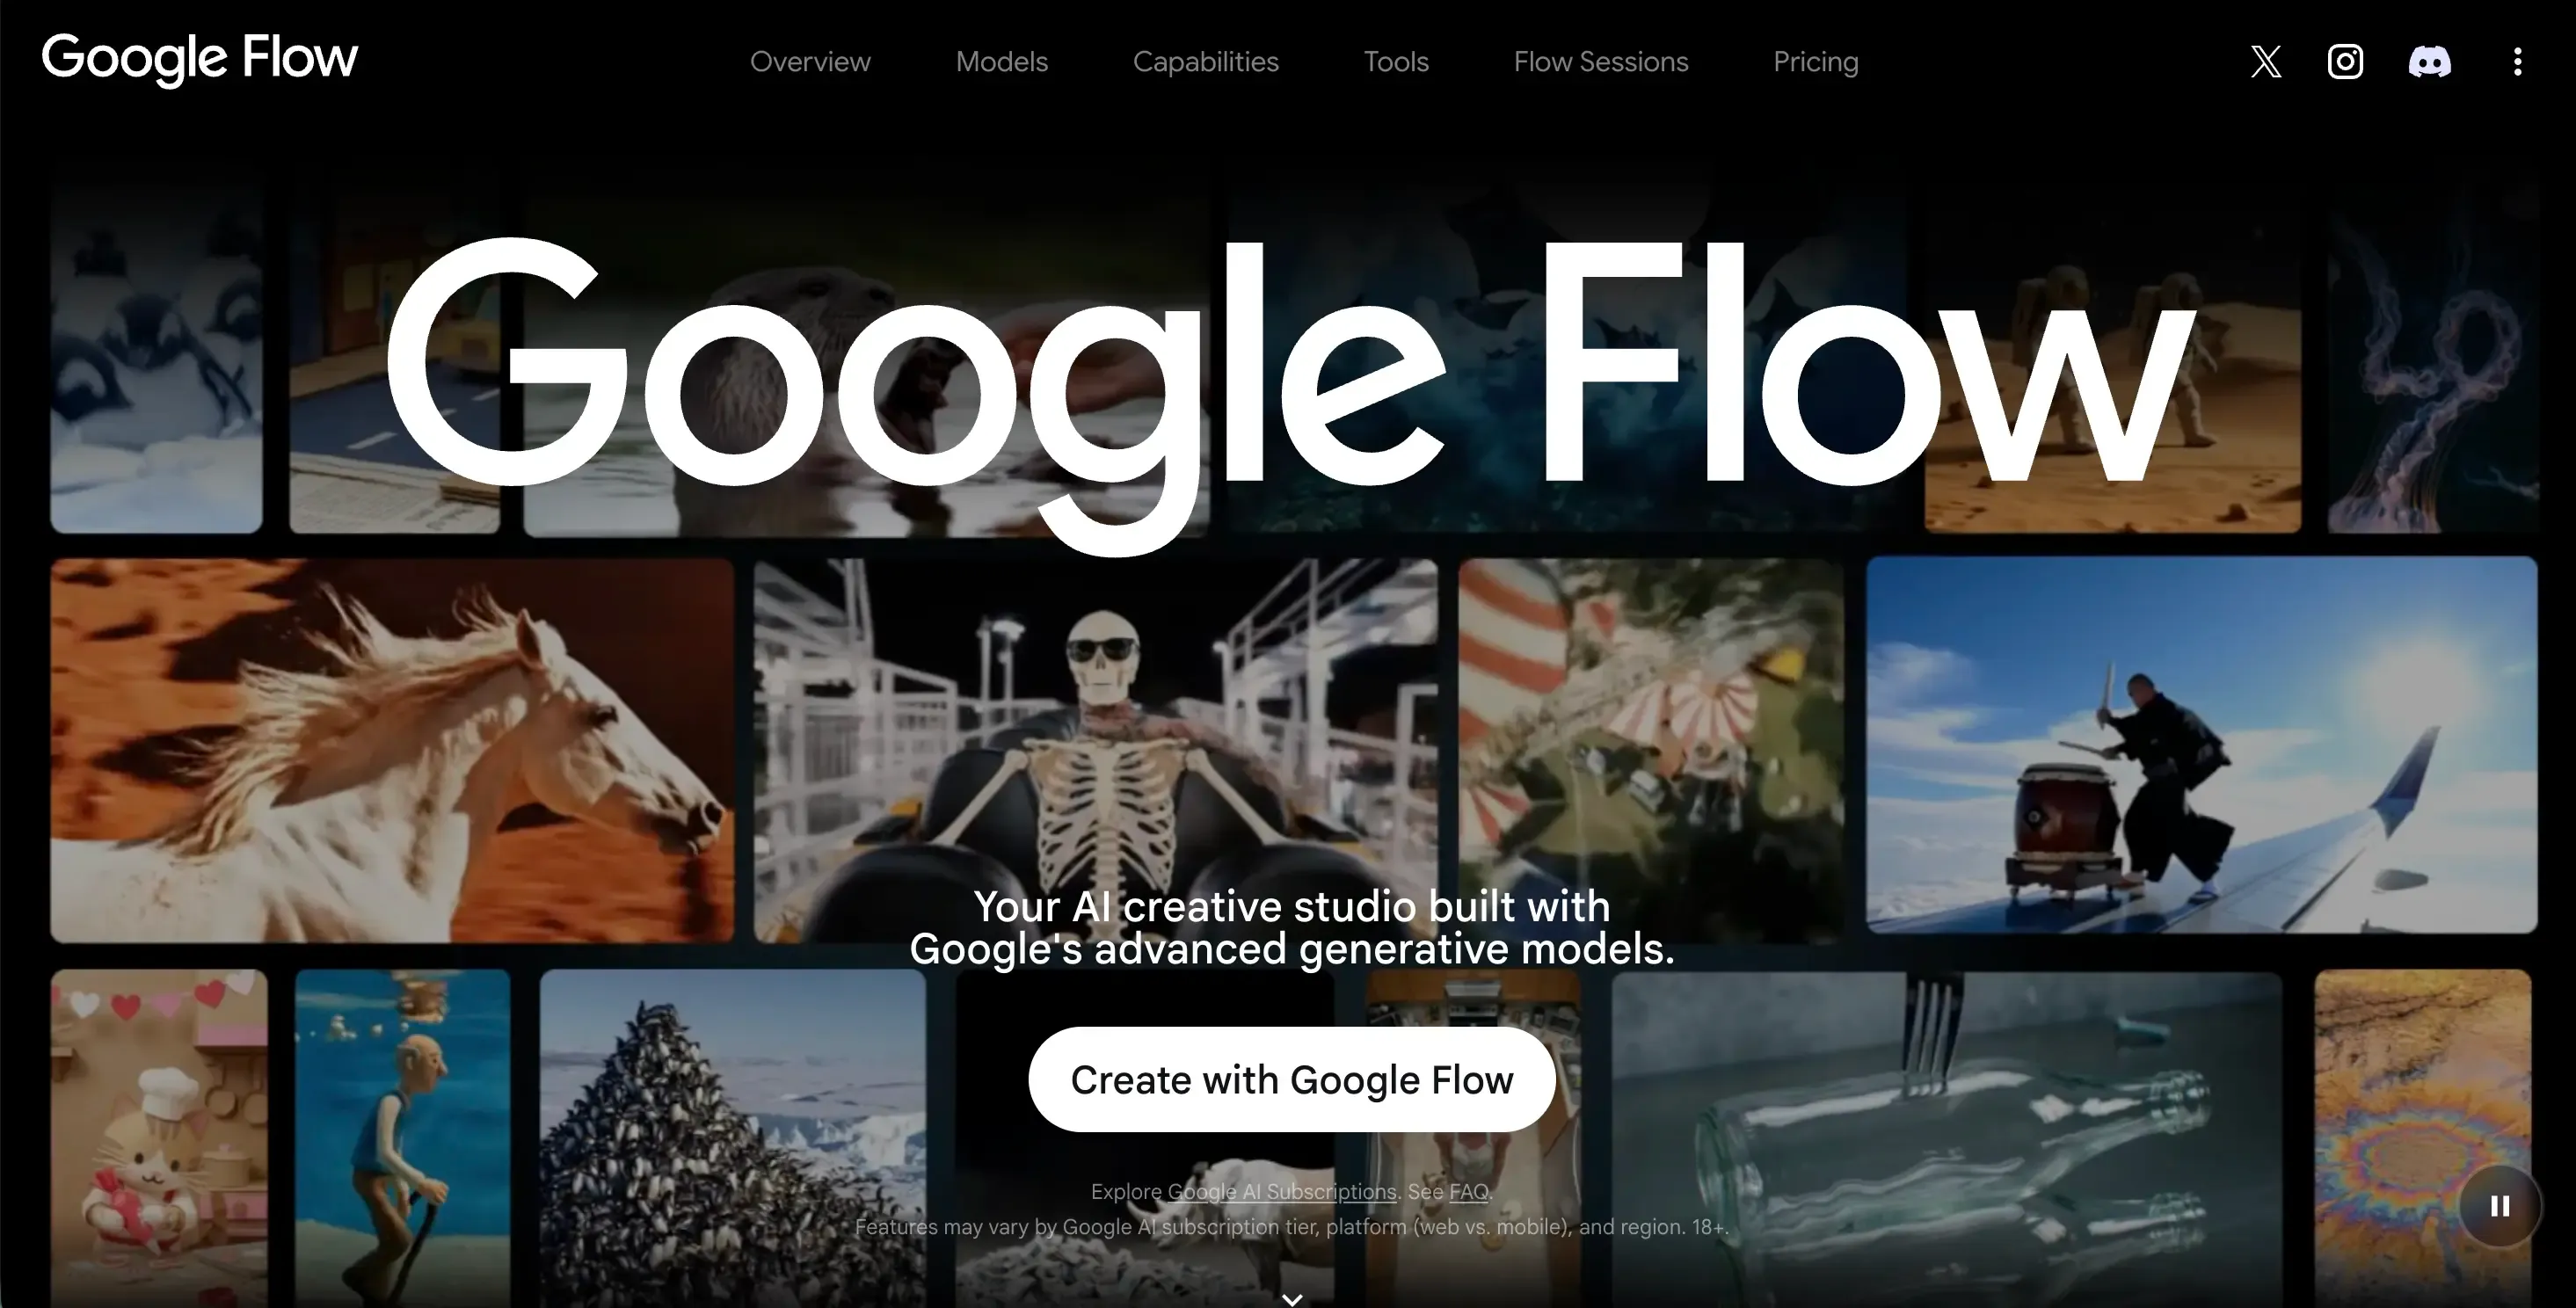Select the glass bottle with fork thumbnail

[x=1946, y=1138]
